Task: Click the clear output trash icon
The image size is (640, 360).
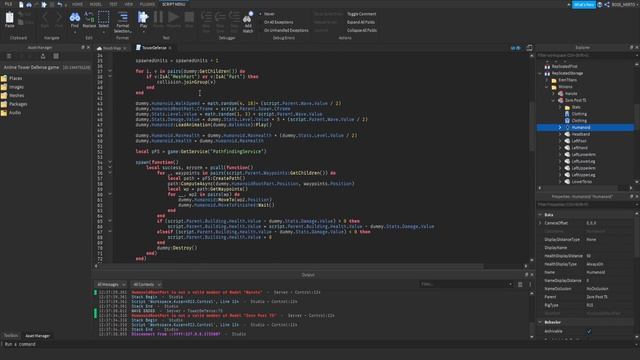Action: pos(520,284)
